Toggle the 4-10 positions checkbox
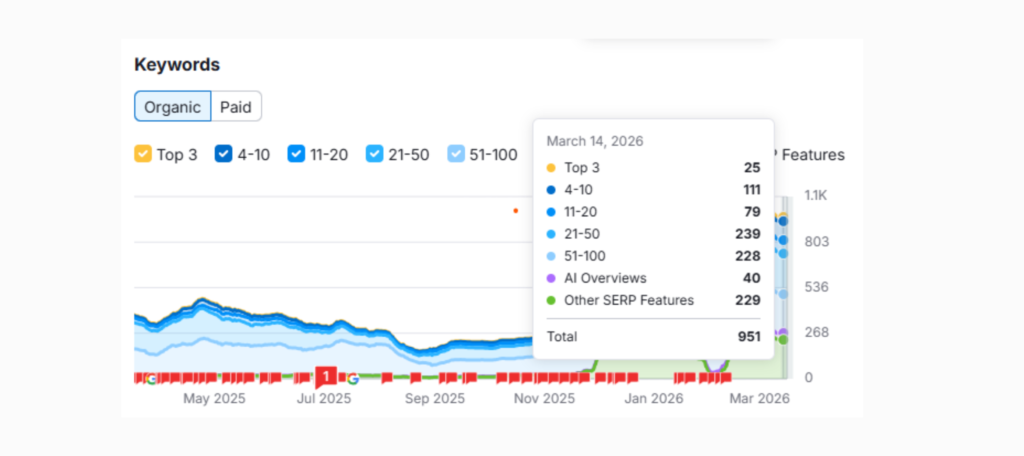1024x456 pixels. 224,155
